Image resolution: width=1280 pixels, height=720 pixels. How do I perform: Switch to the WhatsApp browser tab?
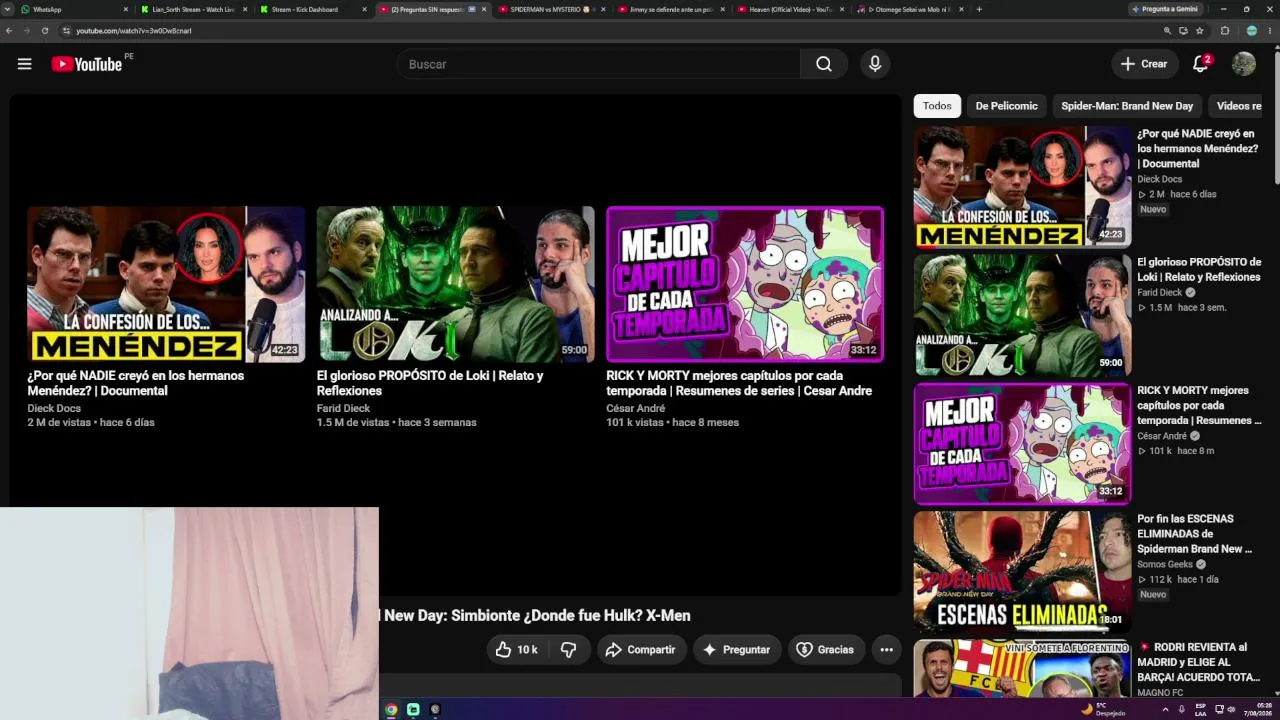75,9
